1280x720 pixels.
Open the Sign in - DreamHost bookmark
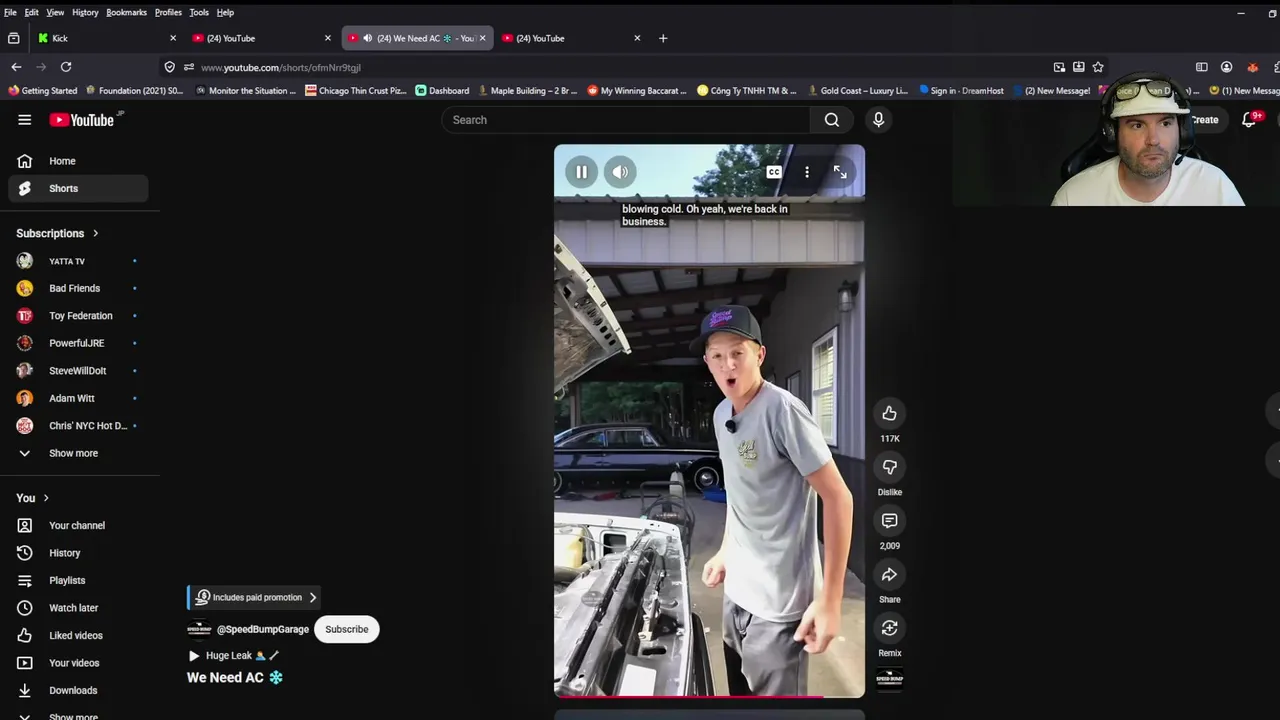(961, 90)
